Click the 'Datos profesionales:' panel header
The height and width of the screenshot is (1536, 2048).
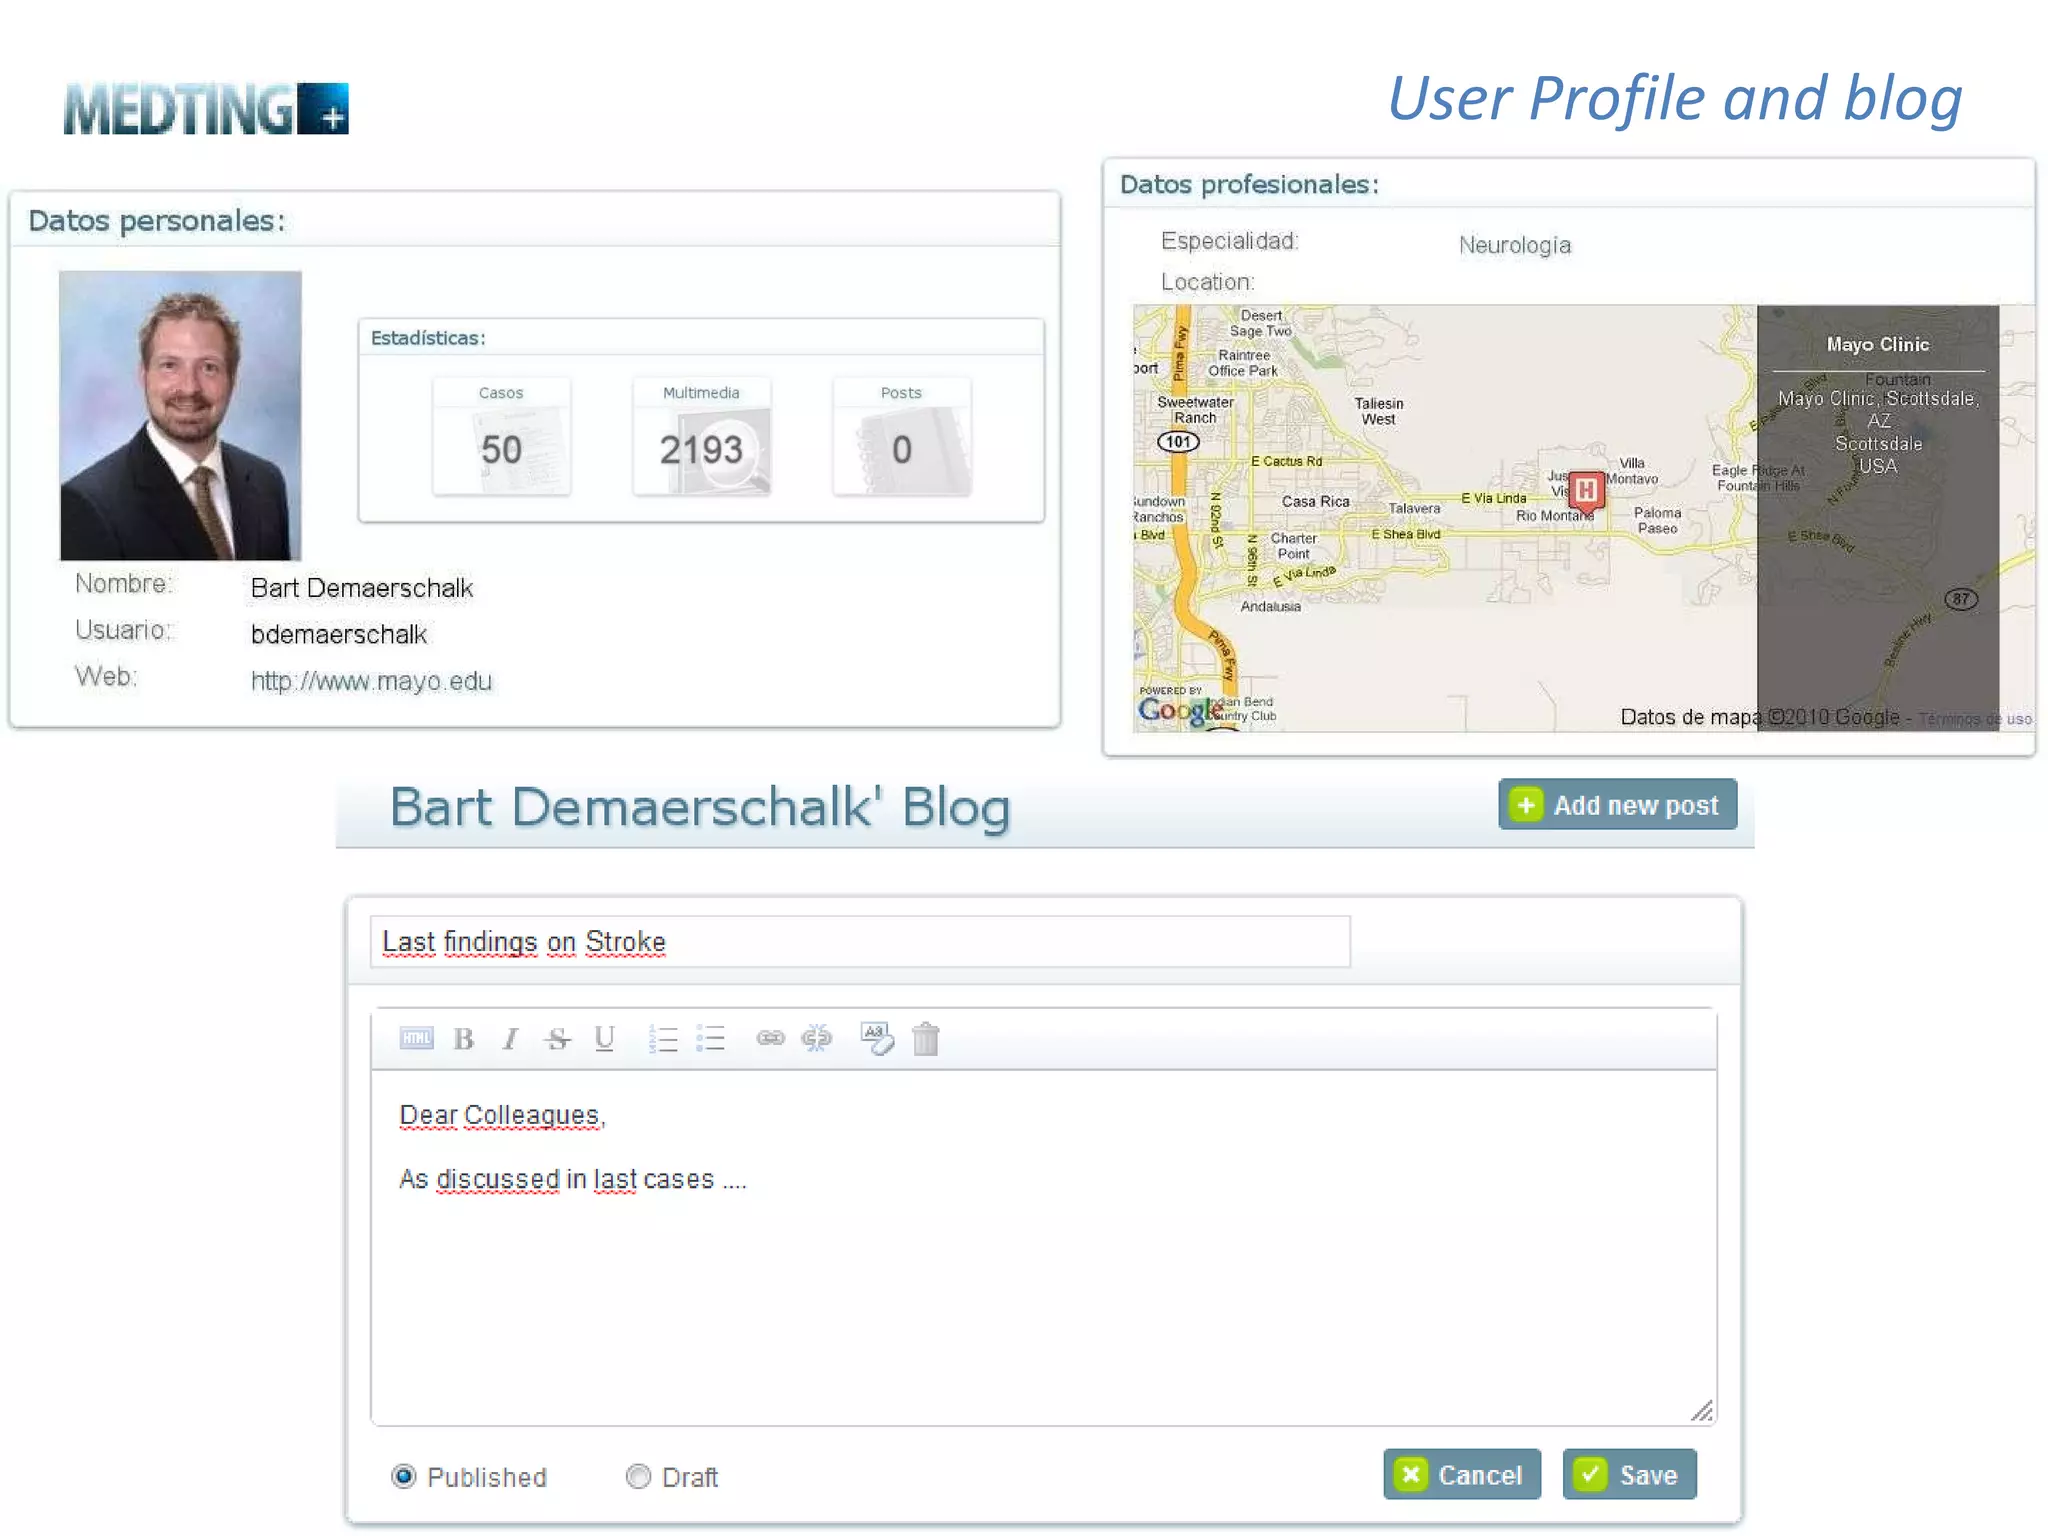pyautogui.click(x=1249, y=184)
